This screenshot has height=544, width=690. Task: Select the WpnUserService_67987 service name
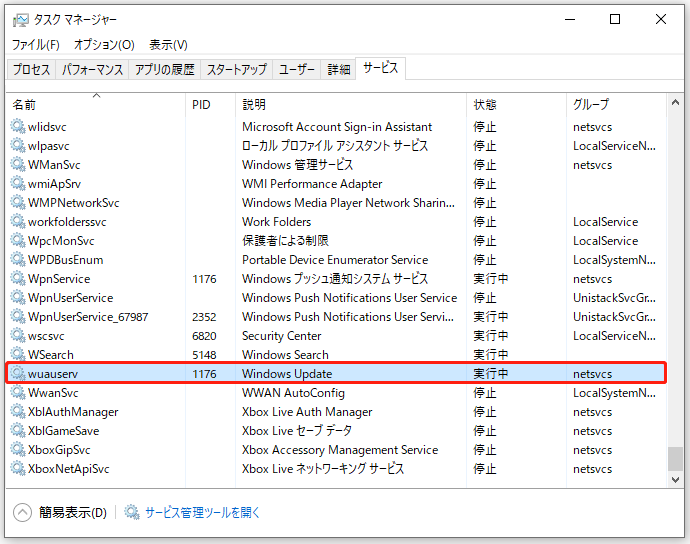88,317
